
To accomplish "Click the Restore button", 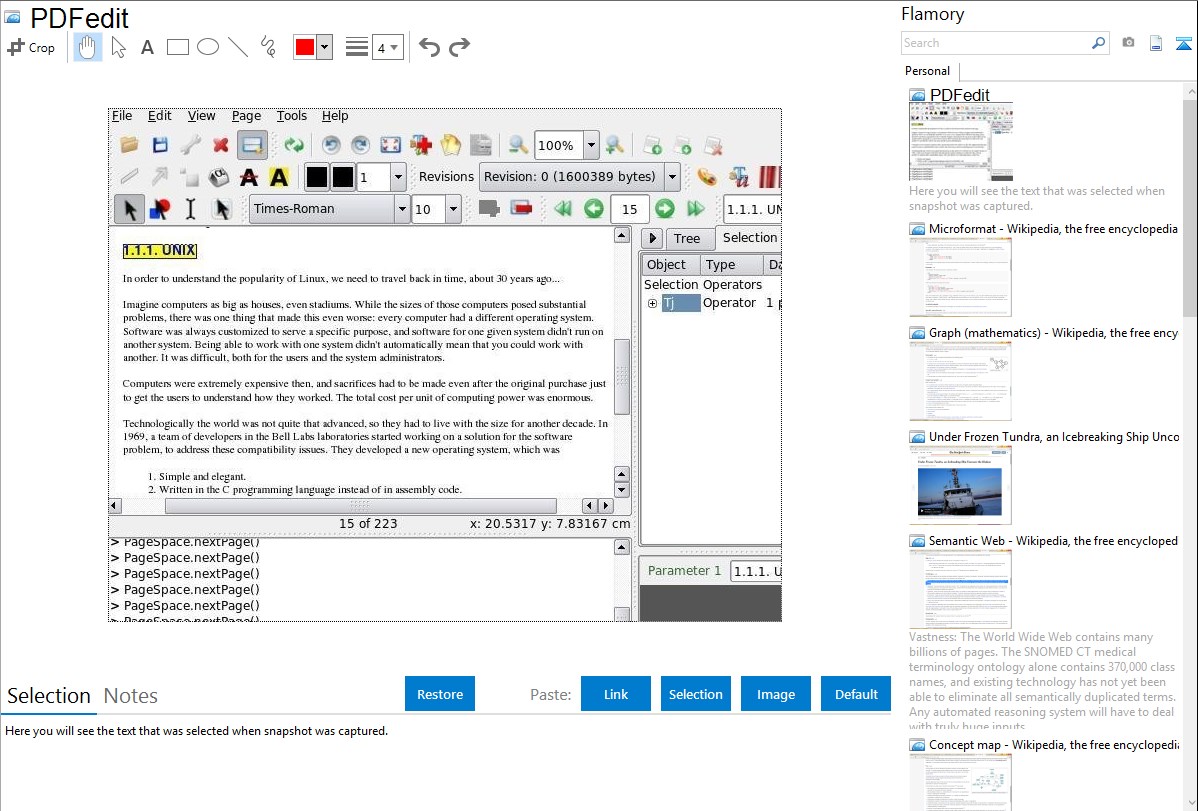I will (x=440, y=694).
